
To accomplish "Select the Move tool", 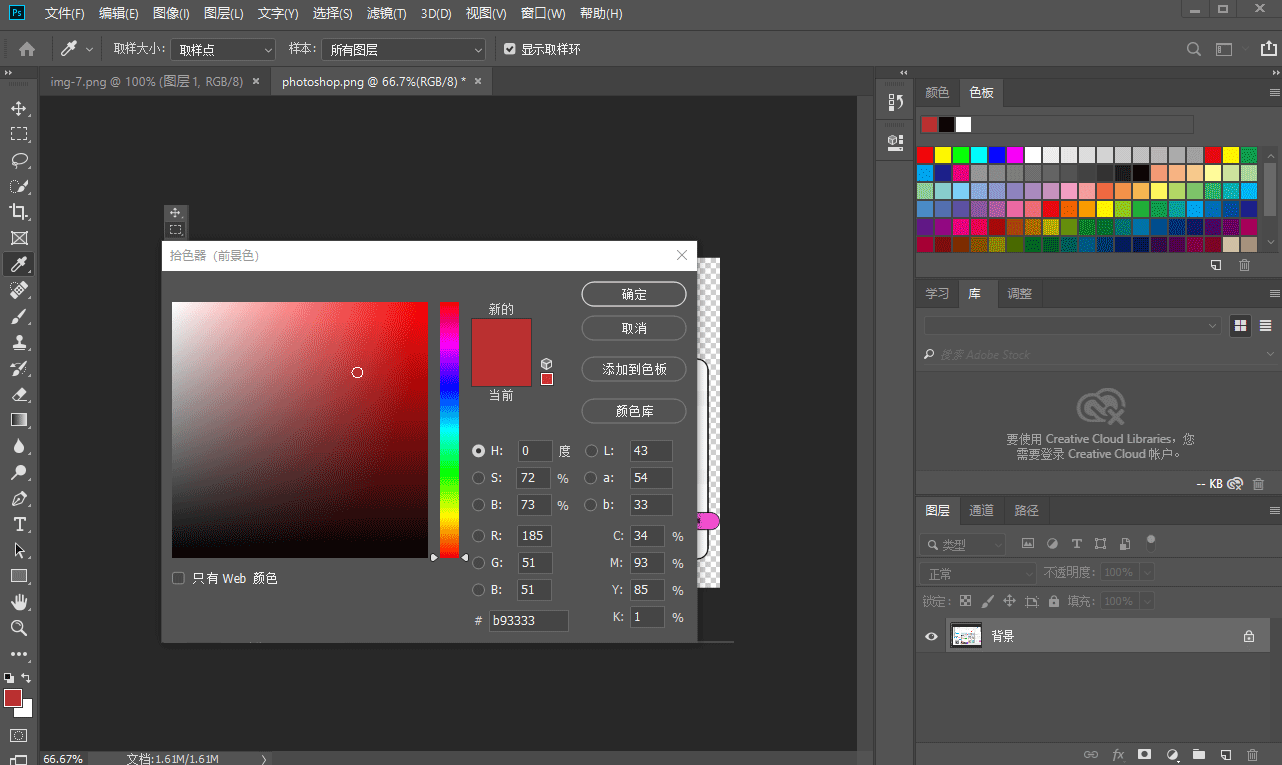I will 18,108.
